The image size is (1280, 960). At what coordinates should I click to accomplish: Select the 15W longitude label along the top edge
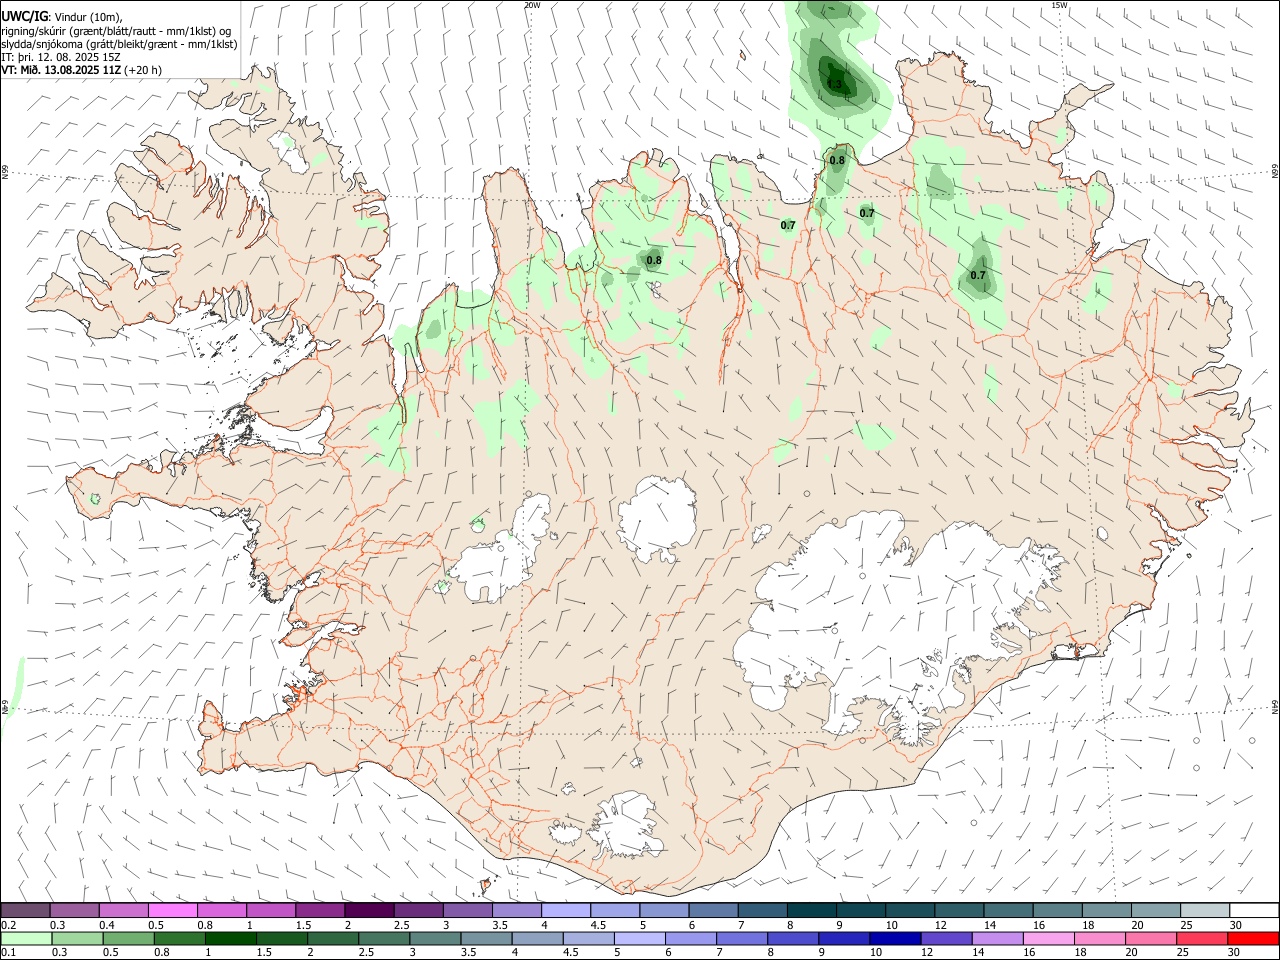(1060, 5)
